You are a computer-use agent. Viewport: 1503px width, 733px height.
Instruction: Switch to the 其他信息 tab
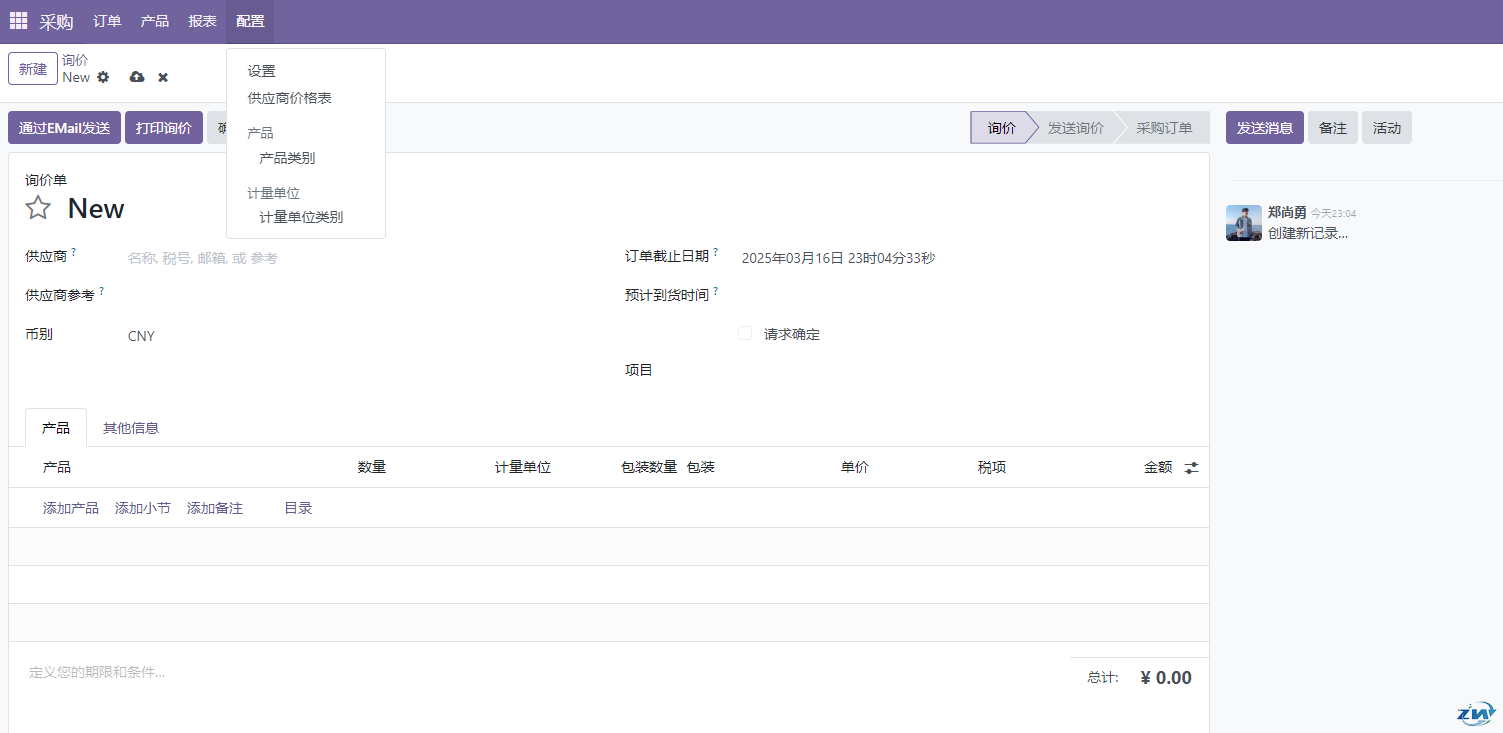coord(131,428)
